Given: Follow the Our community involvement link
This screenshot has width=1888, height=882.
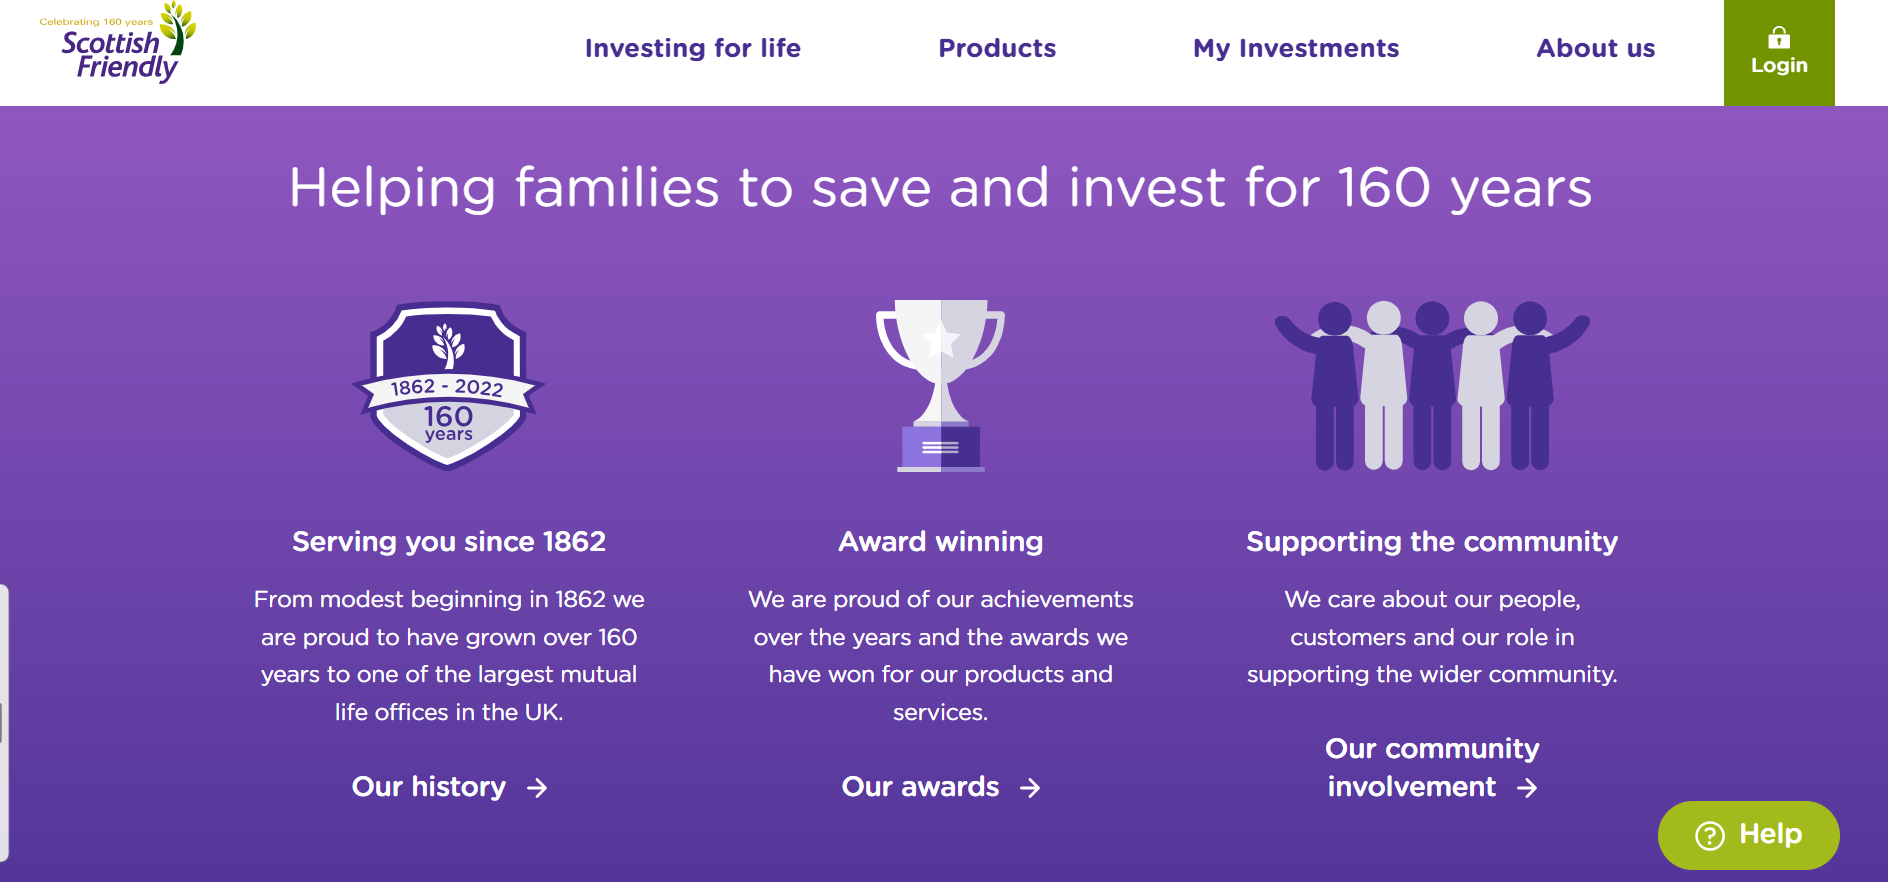Looking at the screenshot, I should tap(1432, 767).
